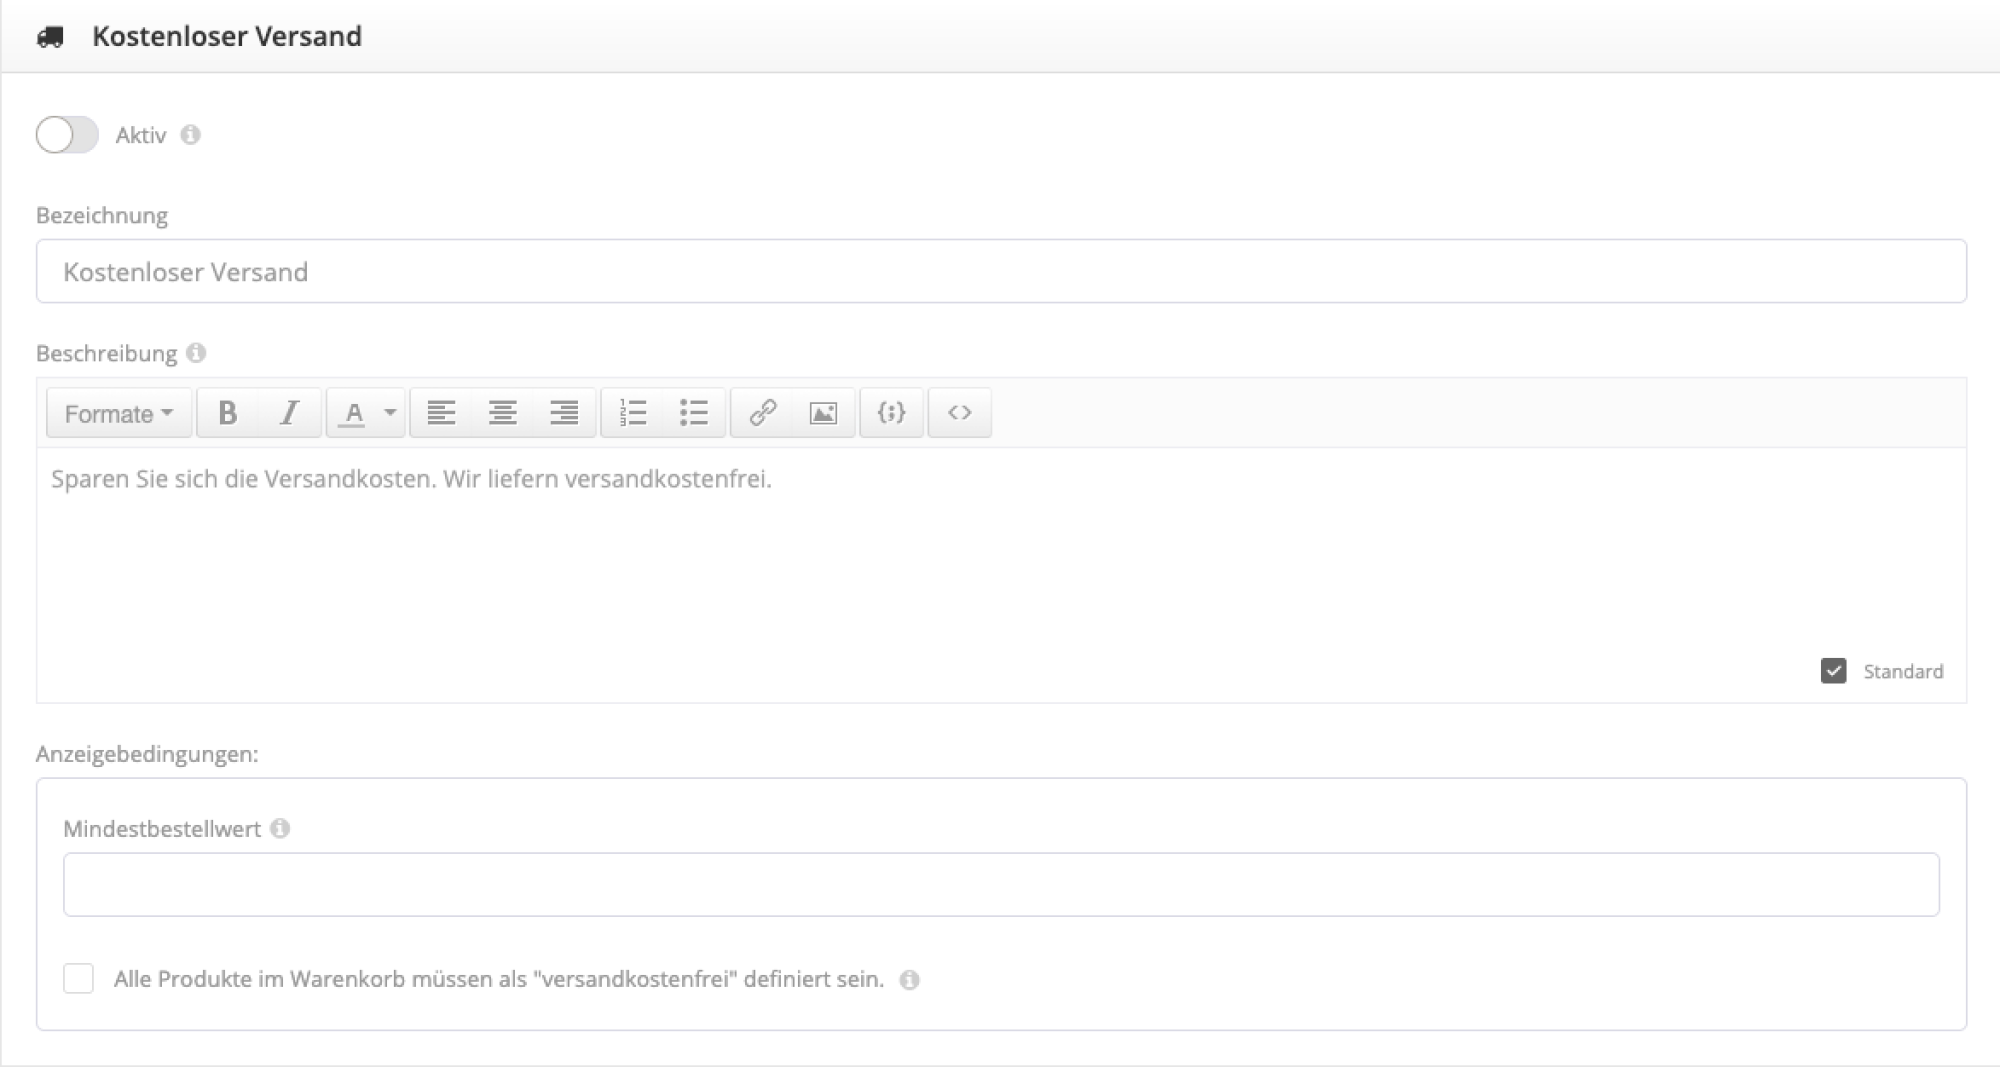2000x1067 pixels.
Task: Check the "versandkostenfrei" products requirement box
Action: coord(79,978)
